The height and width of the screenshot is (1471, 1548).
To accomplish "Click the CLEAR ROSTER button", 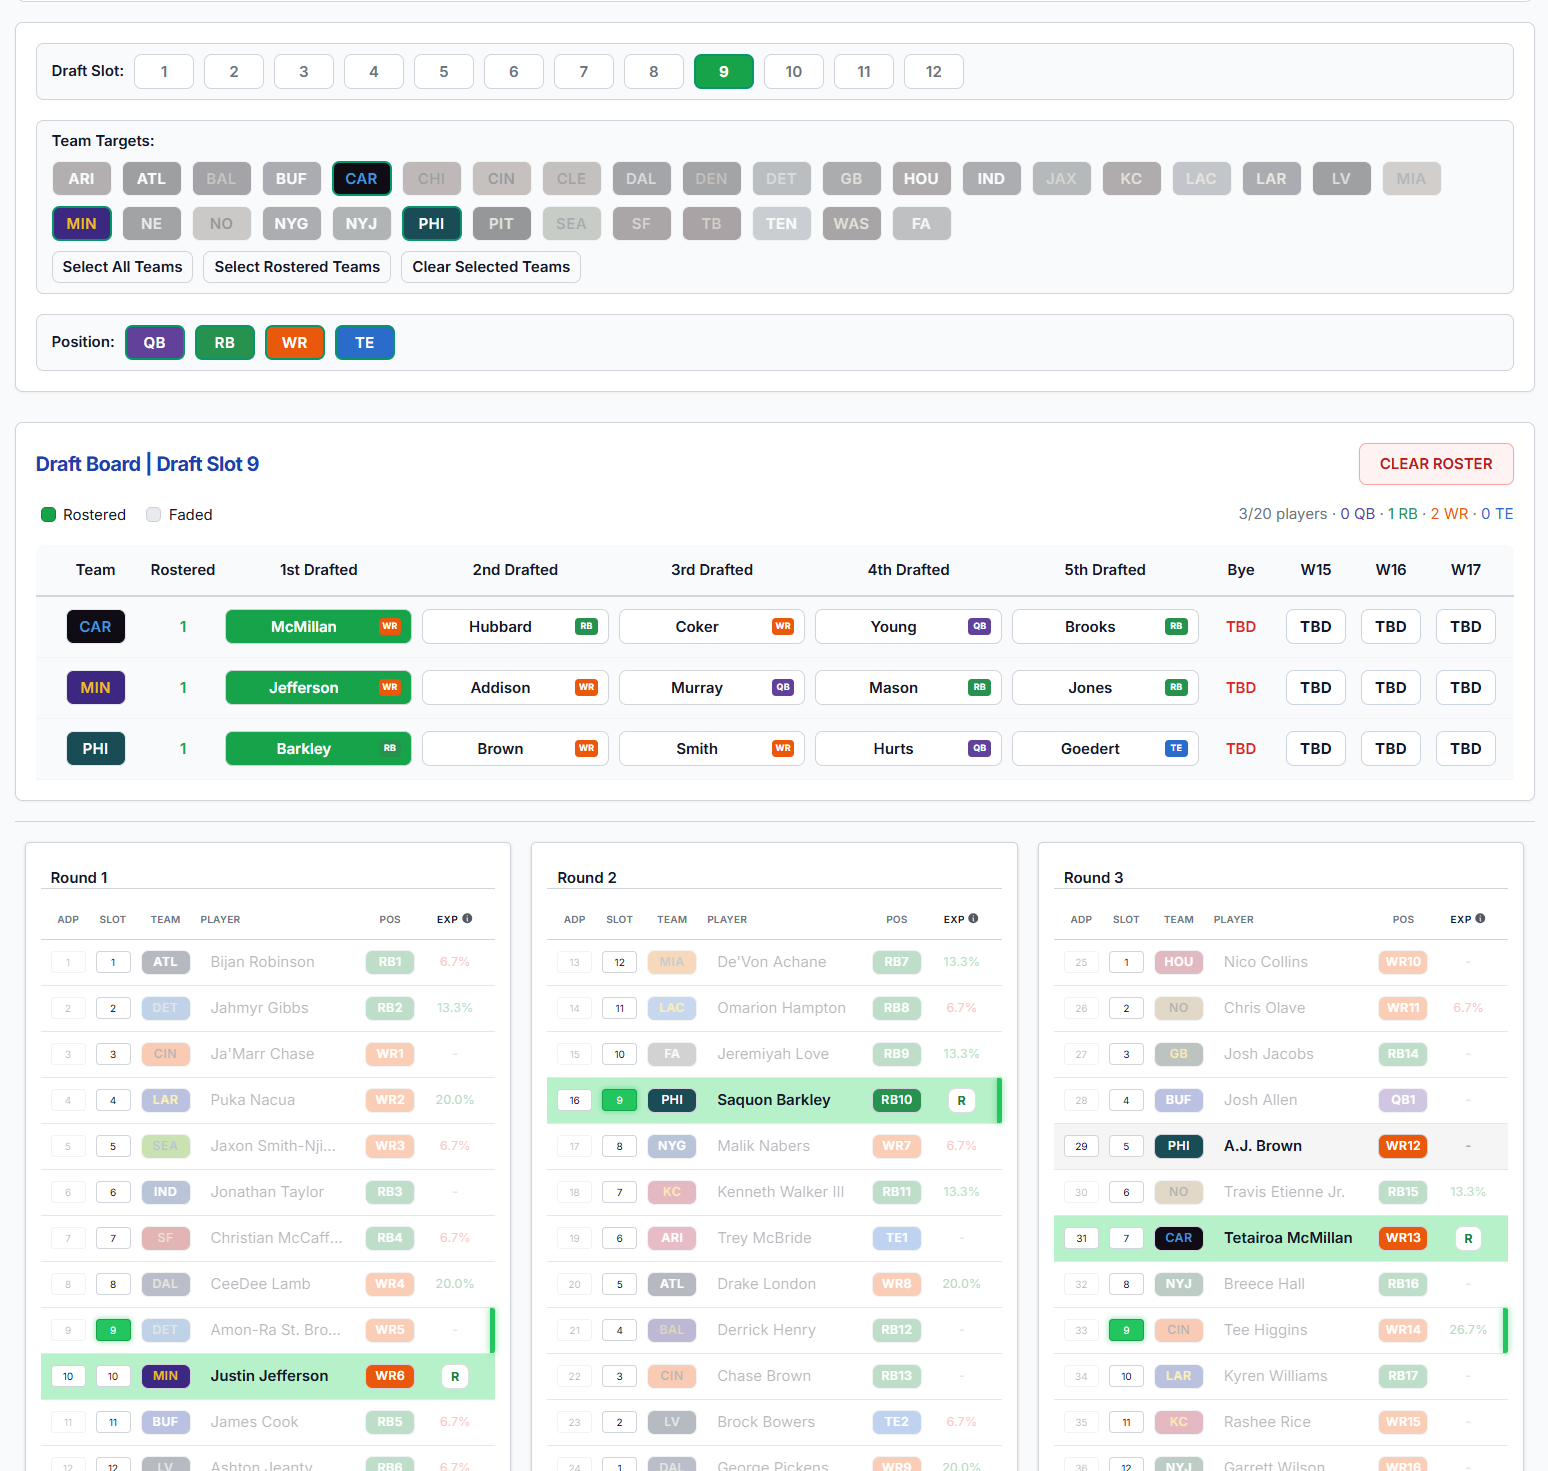I will click(1436, 464).
